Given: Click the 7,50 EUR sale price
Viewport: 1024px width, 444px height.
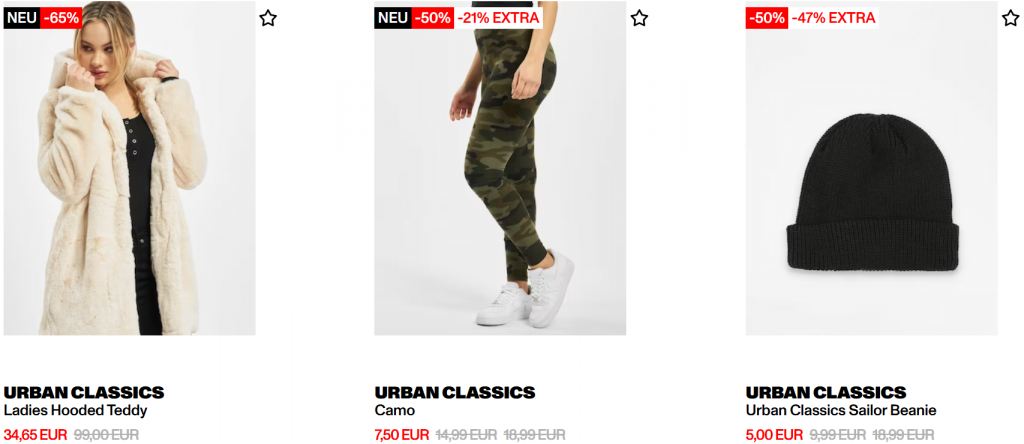Looking at the screenshot, I should (402, 434).
